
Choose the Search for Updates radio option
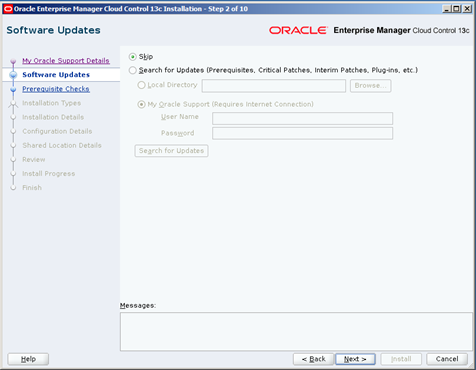133,70
